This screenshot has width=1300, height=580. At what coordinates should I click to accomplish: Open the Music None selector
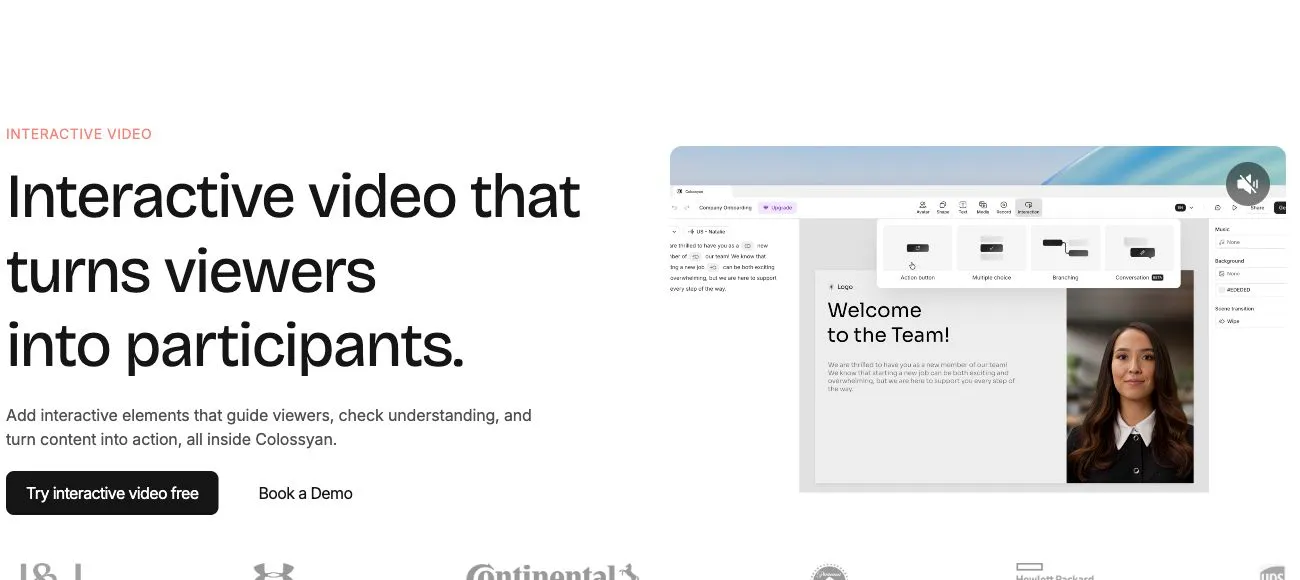tap(1250, 242)
